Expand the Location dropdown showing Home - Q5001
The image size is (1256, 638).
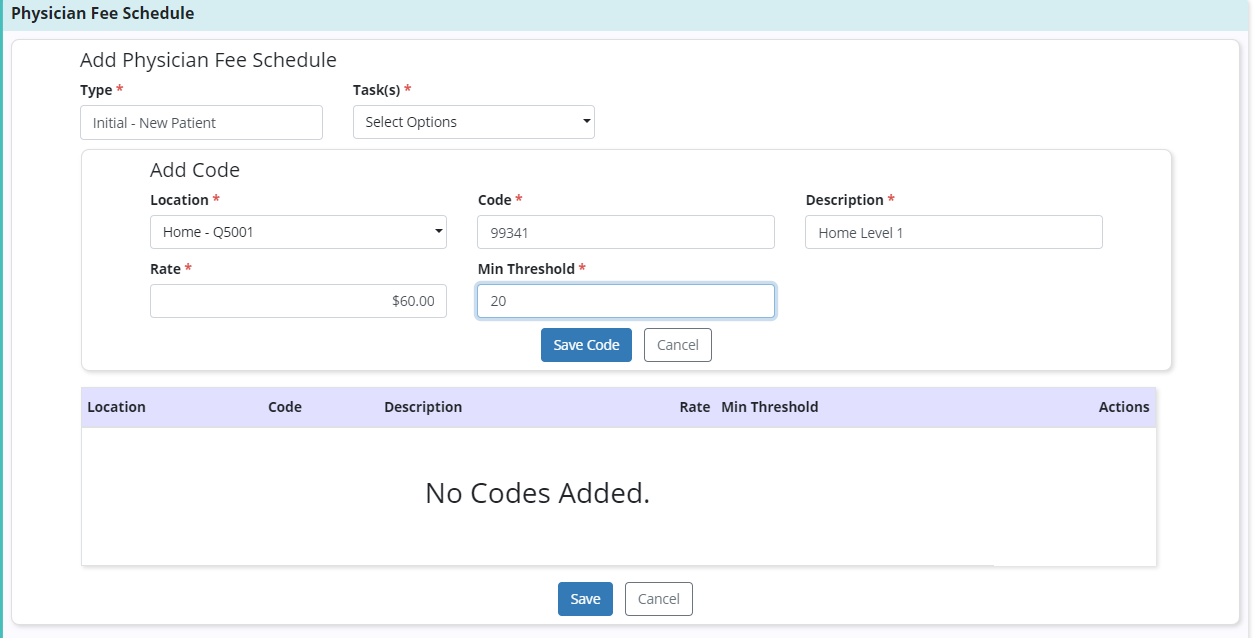(x=298, y=232)
